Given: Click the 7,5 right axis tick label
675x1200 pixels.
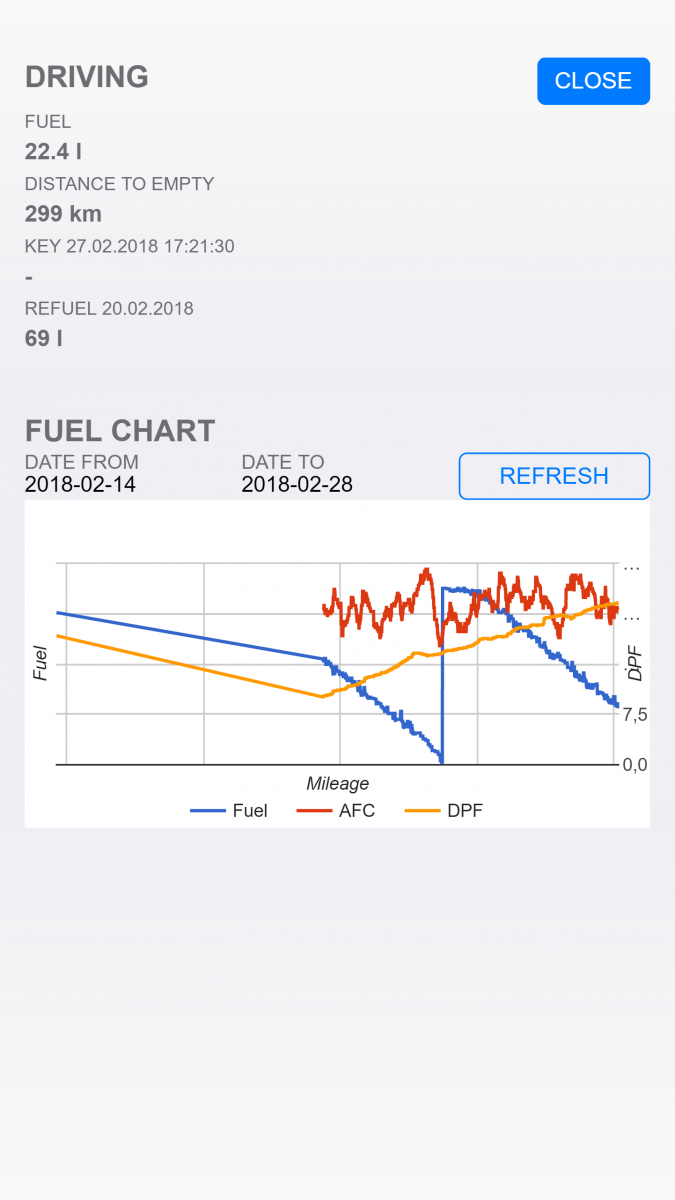Looking at the screenshot, I should pyautogui.click(x=635, y=714).
